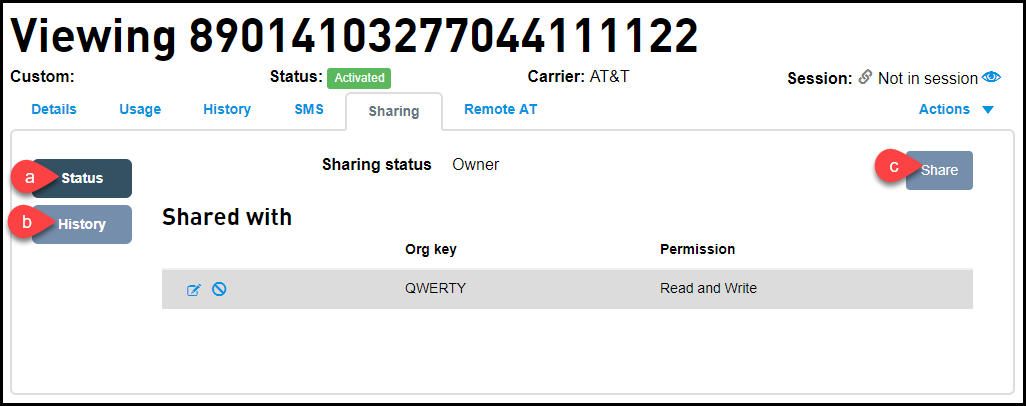The width and height of the screenshot is (1026, 406).
Task: Click the Share button
Action: pyautogui.click(x=939, y=170)
